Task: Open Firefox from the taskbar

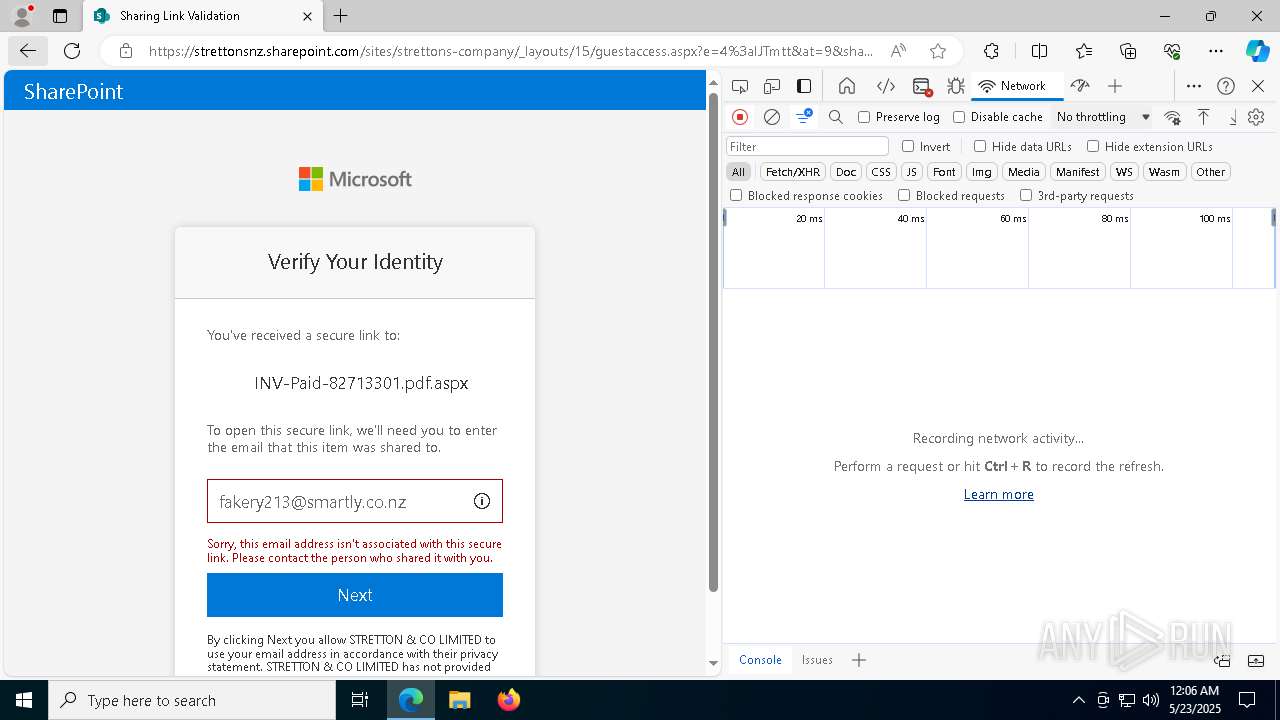Action: coord(509,700)
